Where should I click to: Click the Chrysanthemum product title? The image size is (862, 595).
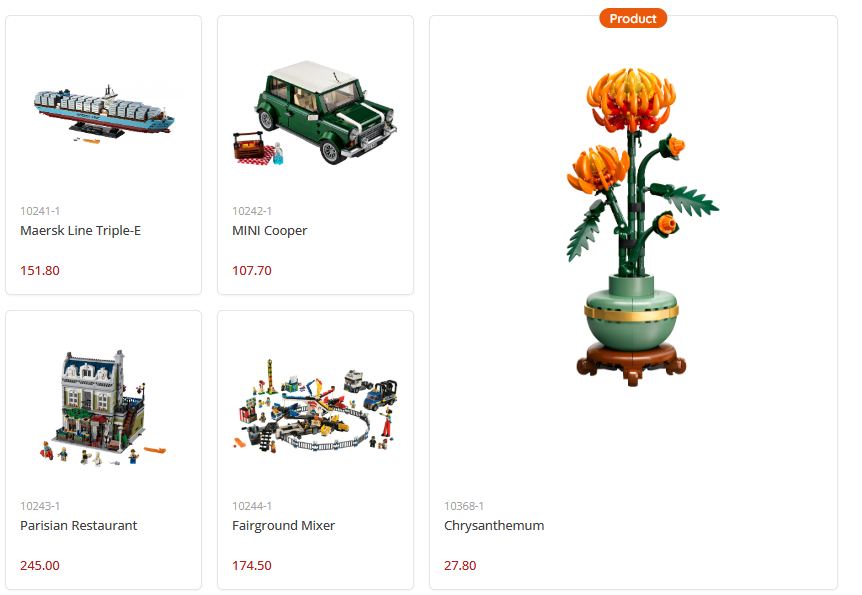494,526
